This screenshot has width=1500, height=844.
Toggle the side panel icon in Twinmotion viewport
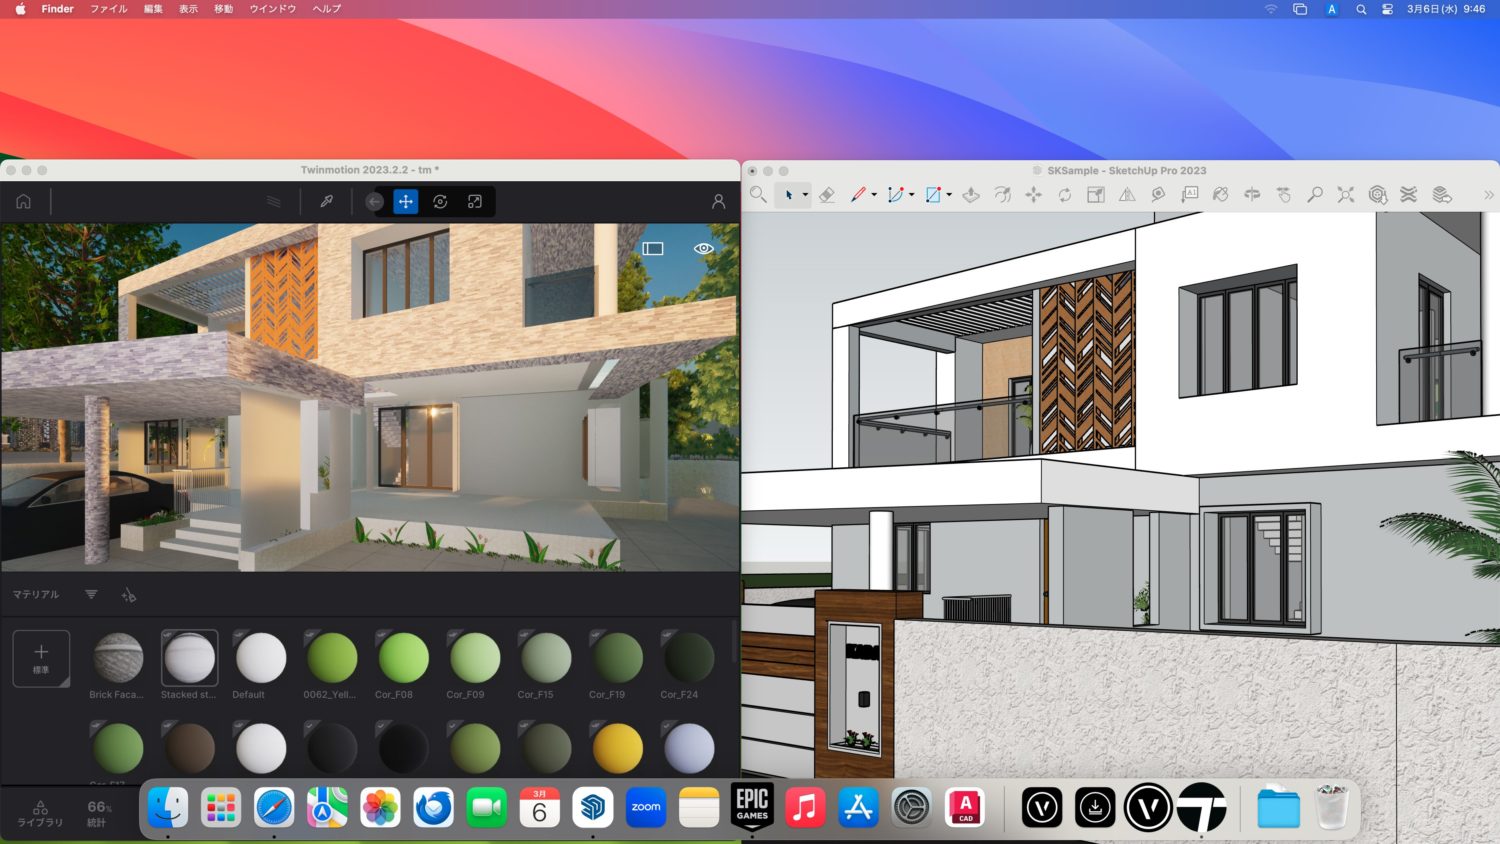[x=653, y=248]
